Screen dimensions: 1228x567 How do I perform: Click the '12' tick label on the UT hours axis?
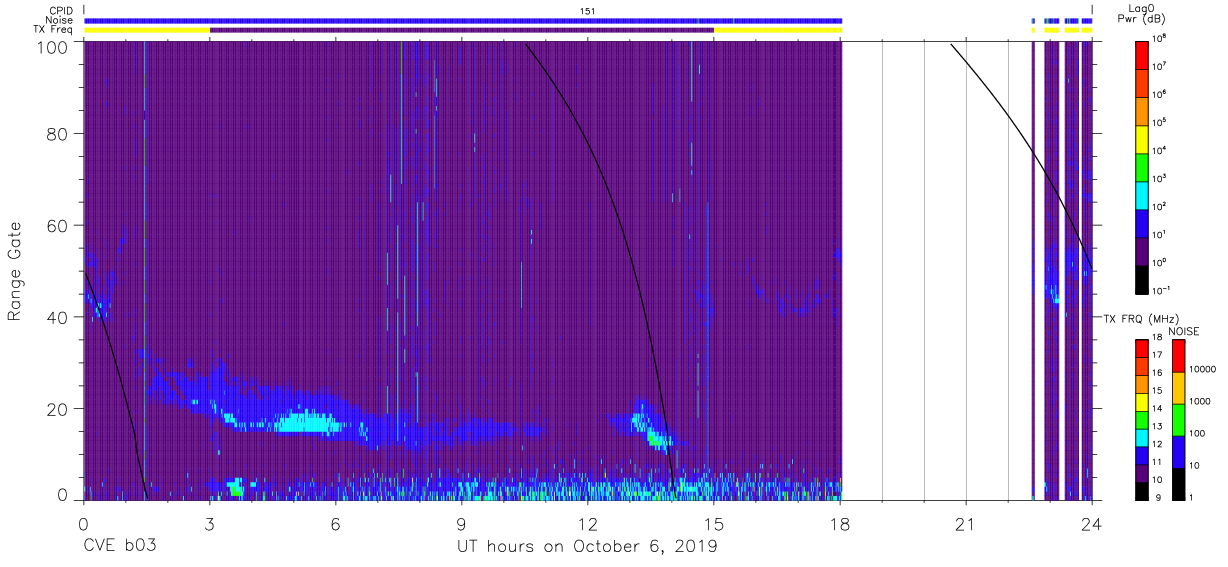coord(587,522)
